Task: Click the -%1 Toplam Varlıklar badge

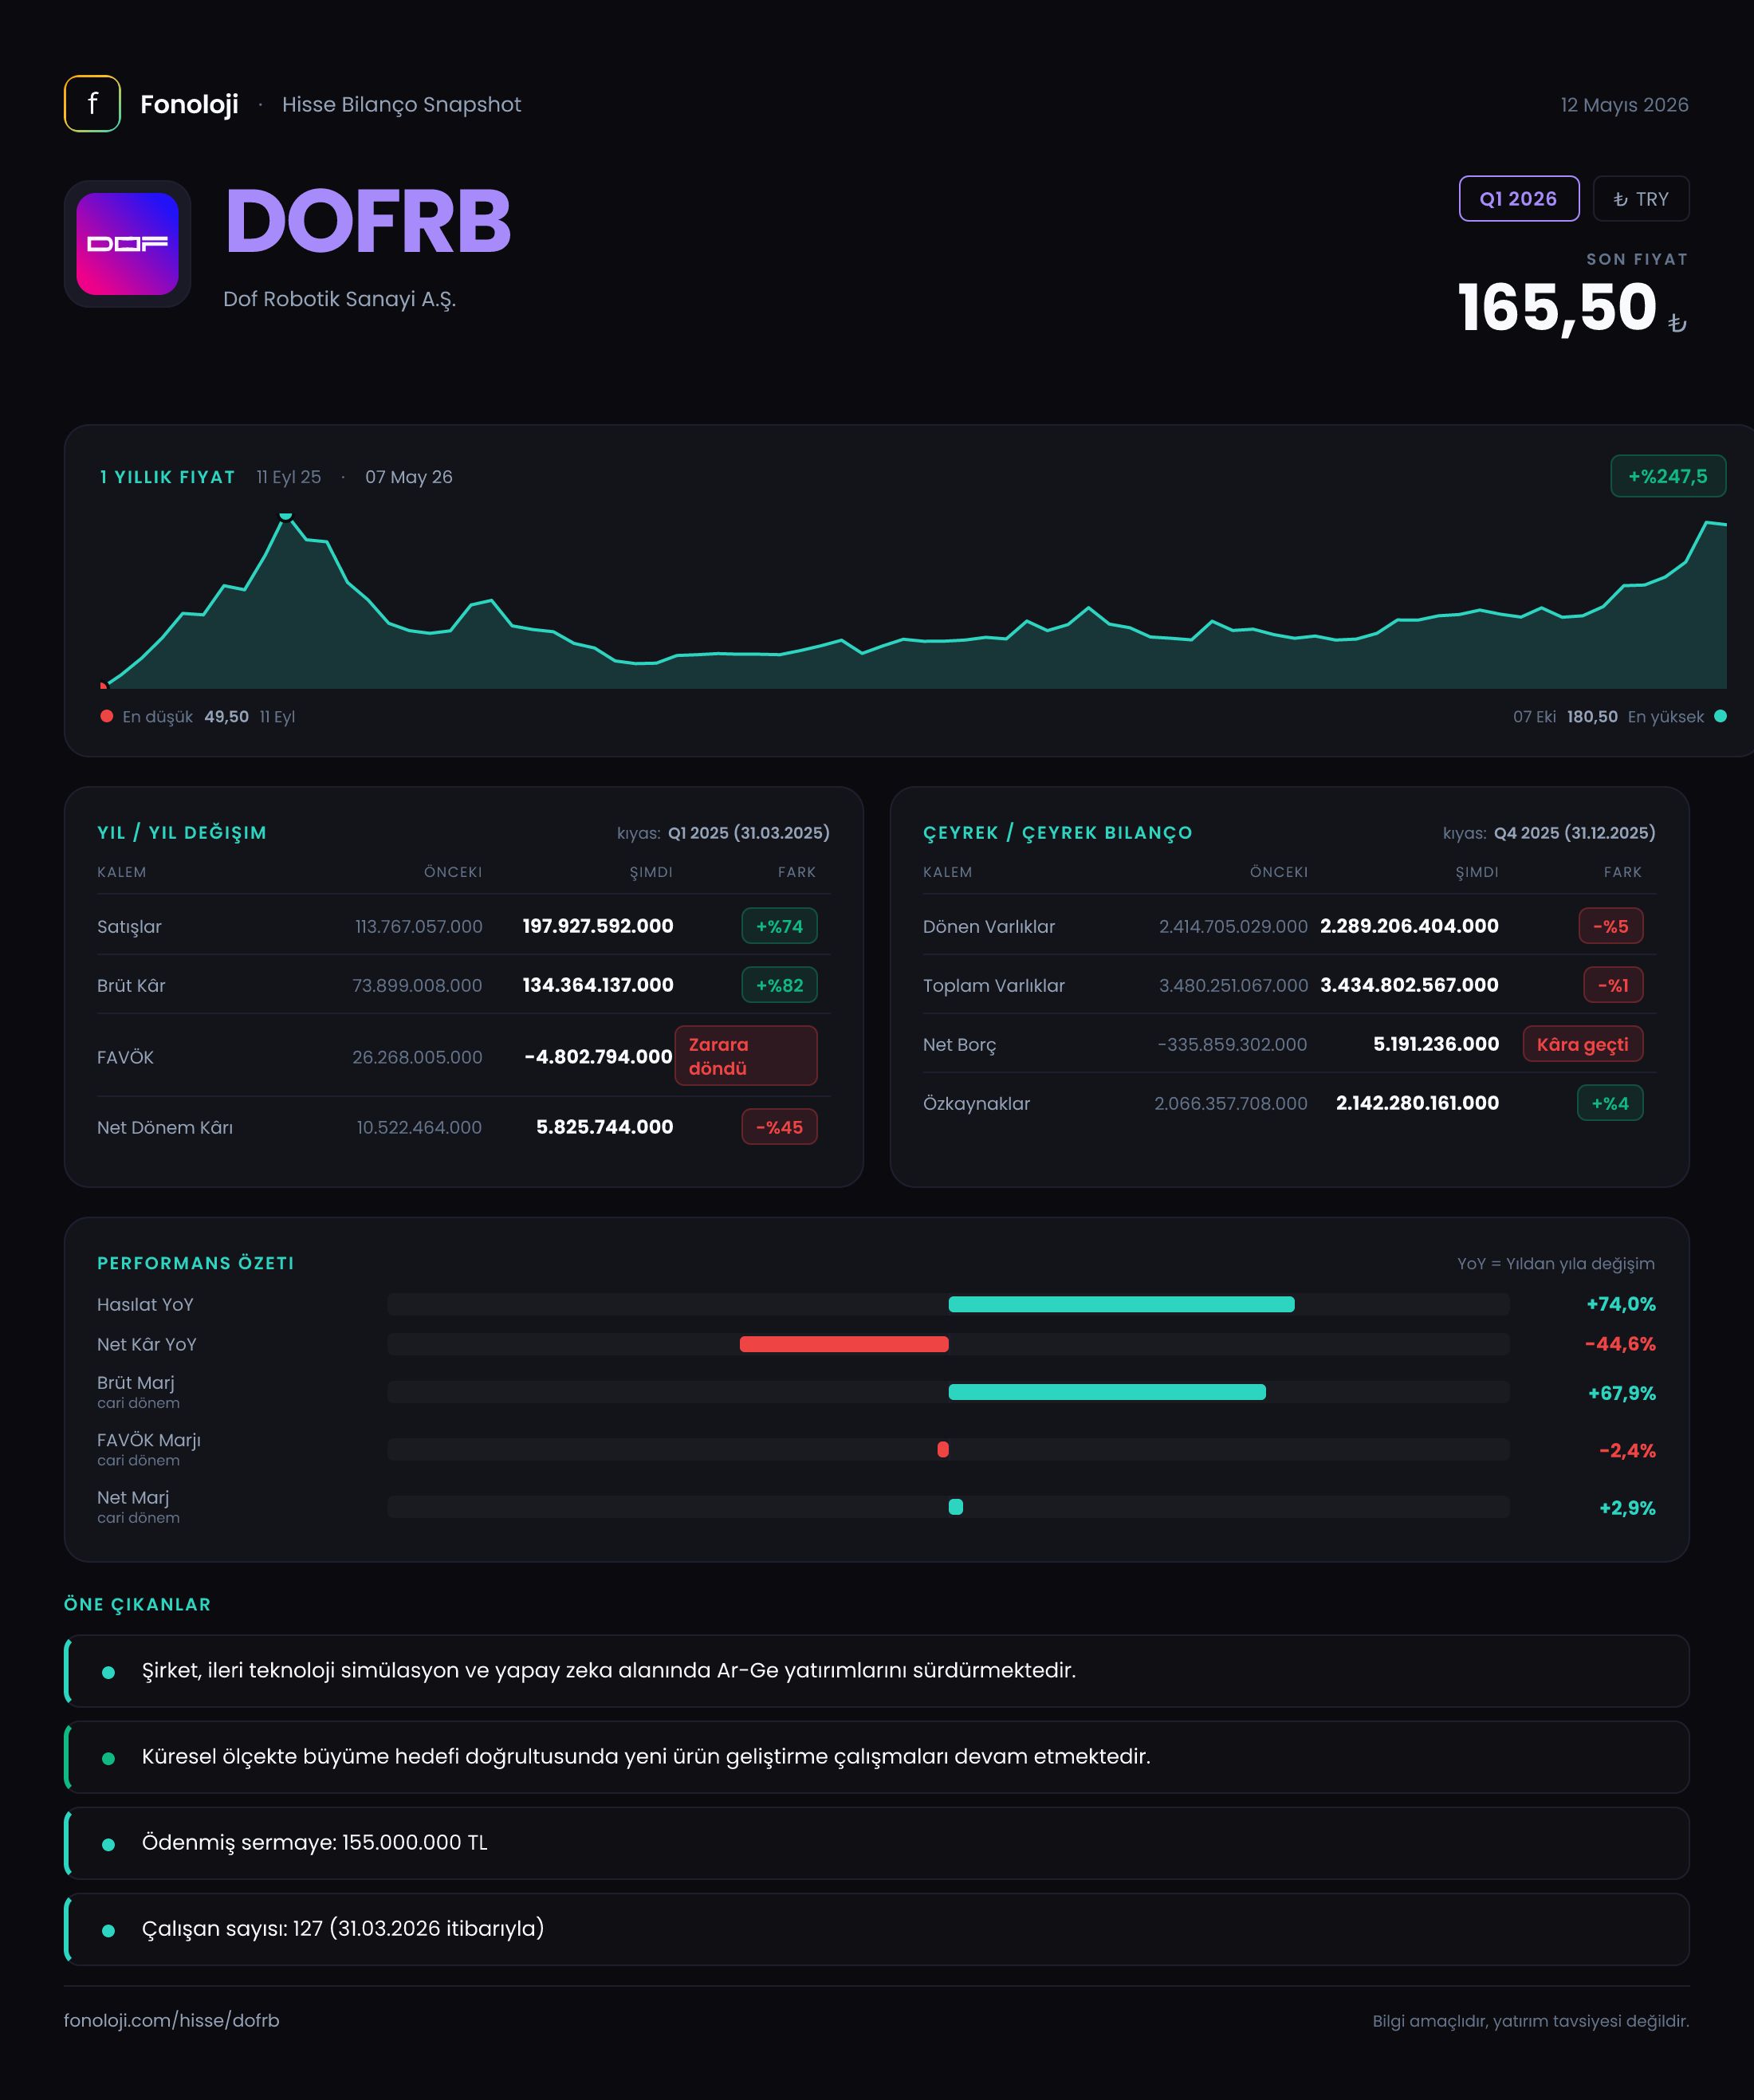Action: [1613, 985]
